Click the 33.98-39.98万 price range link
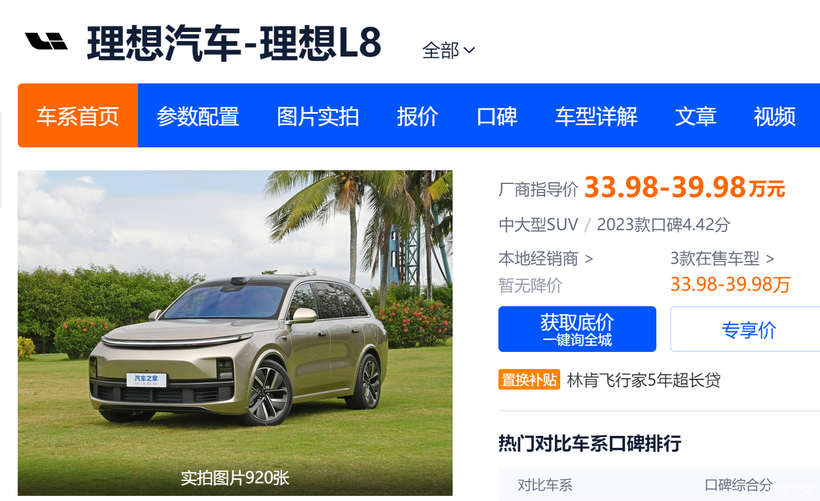The width and height of the screenshot is (820, 501). [730, 284]
